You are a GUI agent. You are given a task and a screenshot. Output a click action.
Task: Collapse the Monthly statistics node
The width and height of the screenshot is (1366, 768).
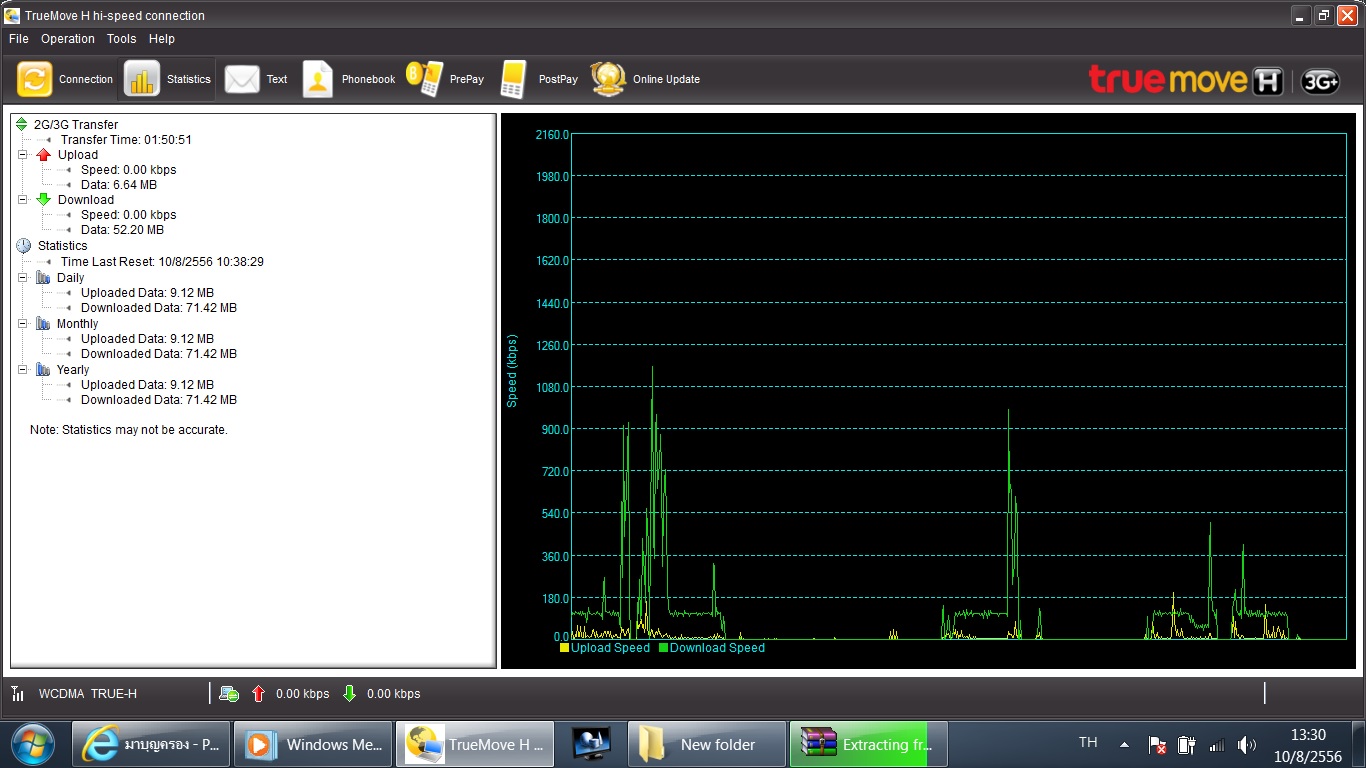click(23, 324)
